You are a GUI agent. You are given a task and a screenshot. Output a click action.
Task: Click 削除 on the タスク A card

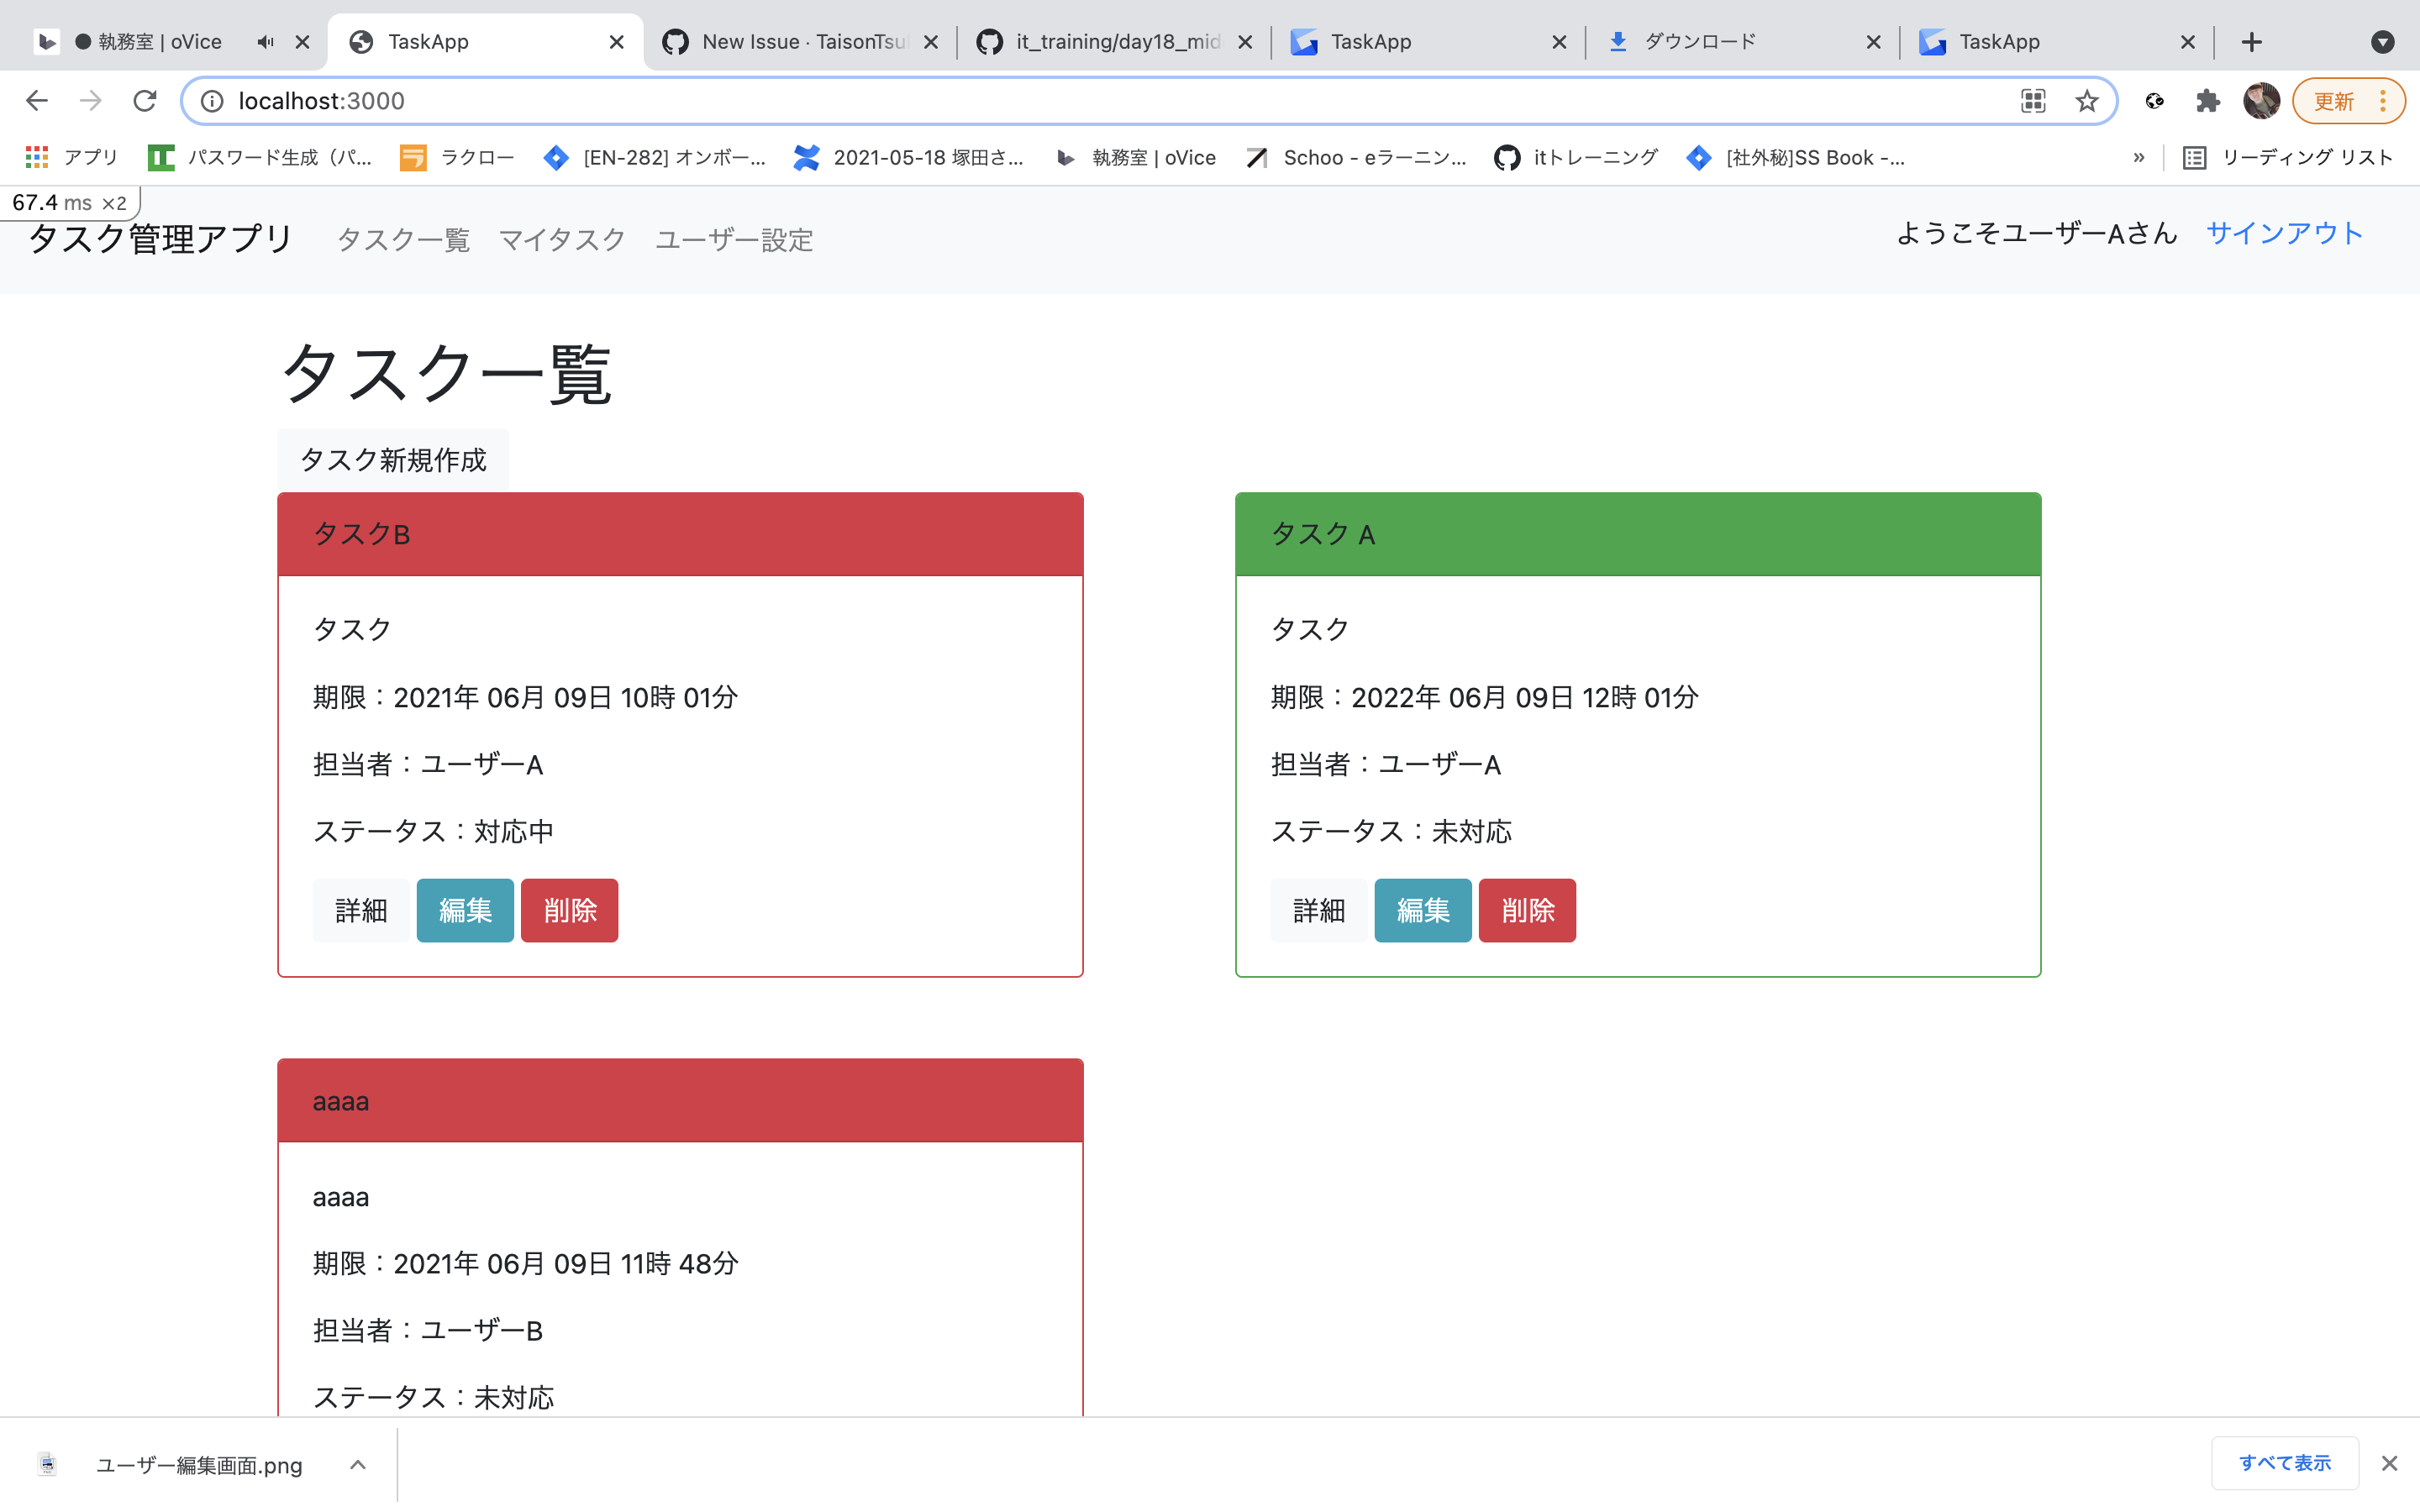pyautogui.click(x=1527, y=910)
